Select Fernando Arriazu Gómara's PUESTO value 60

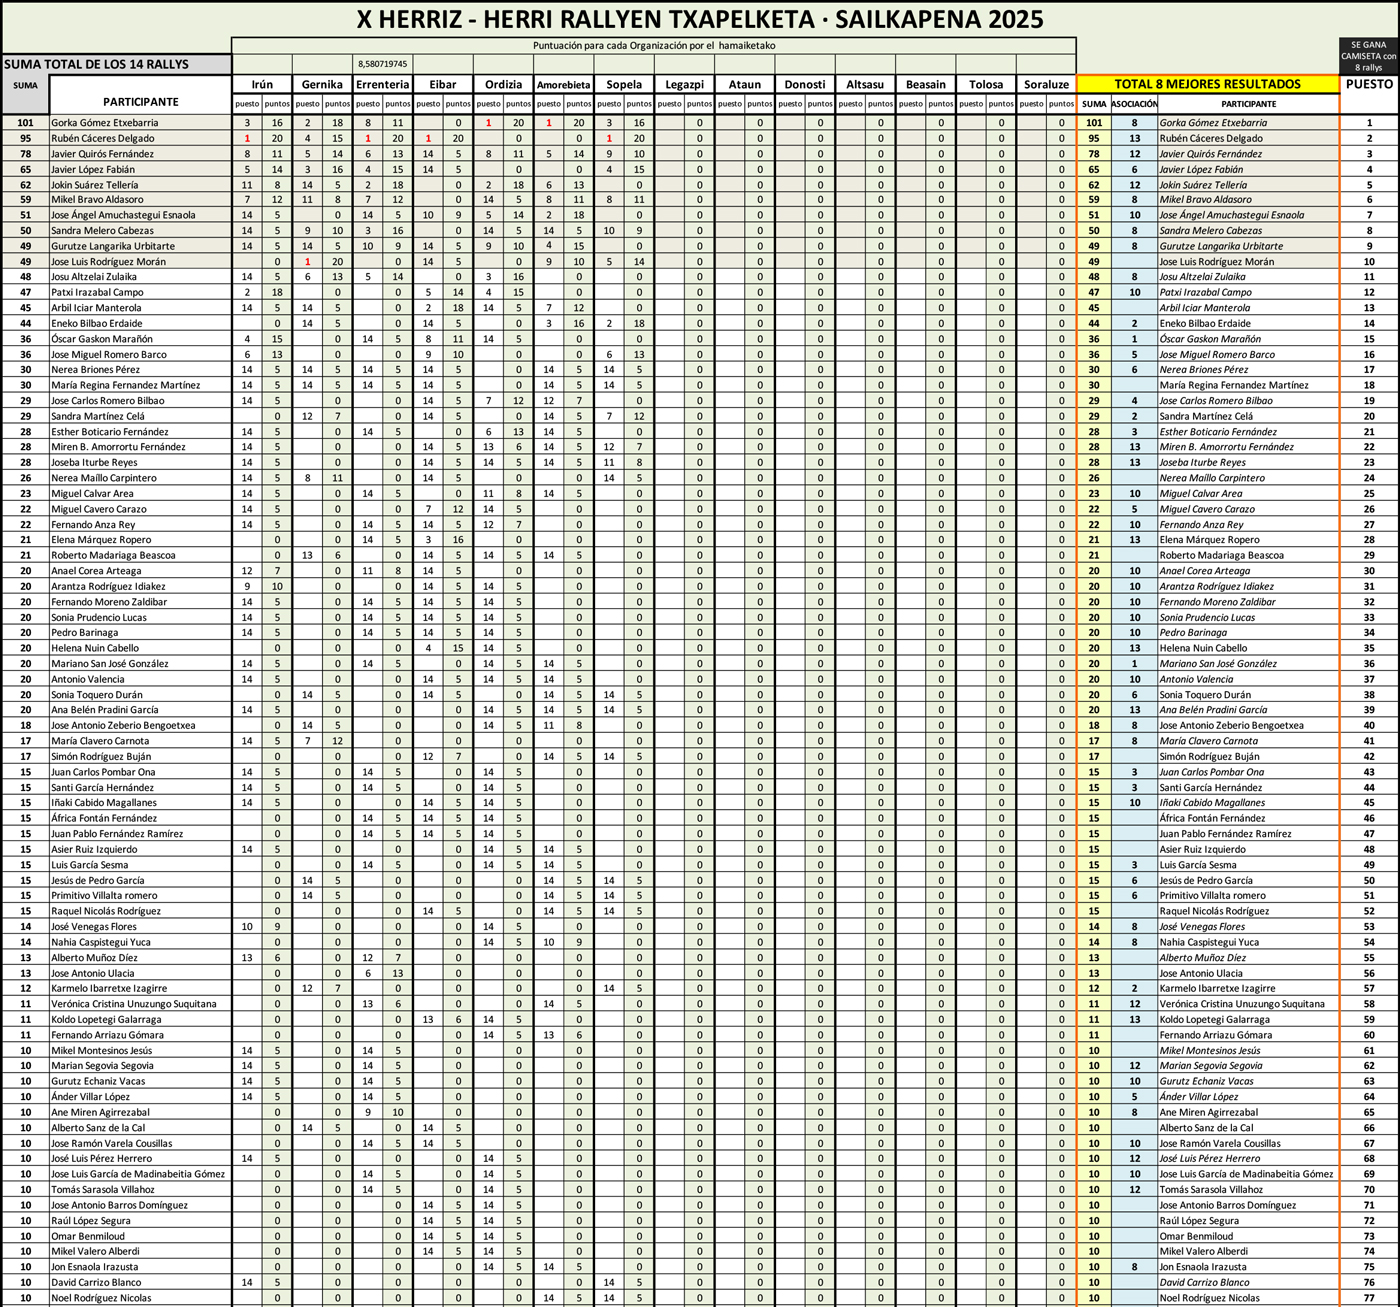1370,1035
